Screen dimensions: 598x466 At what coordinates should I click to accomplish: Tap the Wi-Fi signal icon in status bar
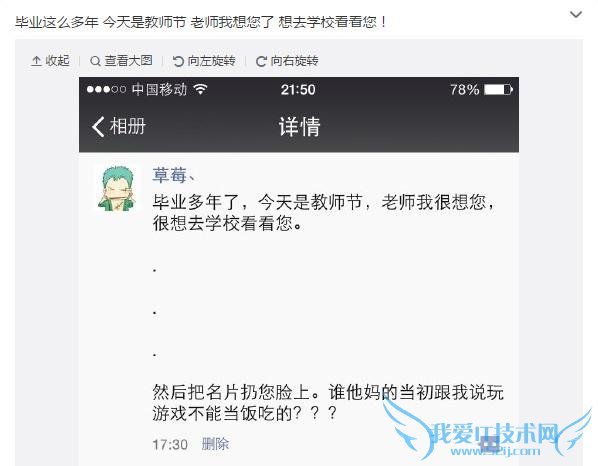200,89
